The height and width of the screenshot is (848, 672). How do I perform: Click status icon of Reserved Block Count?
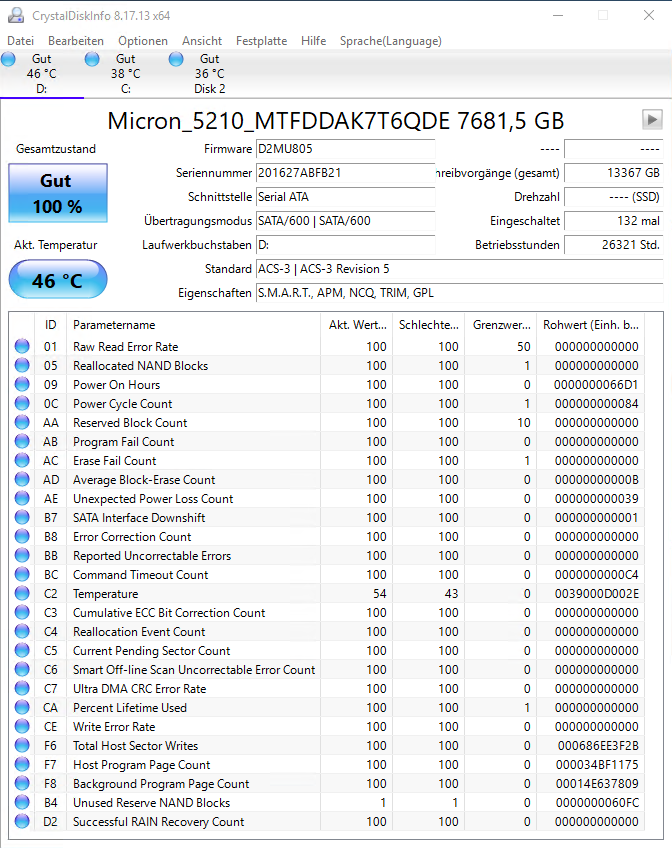point(22,422)
